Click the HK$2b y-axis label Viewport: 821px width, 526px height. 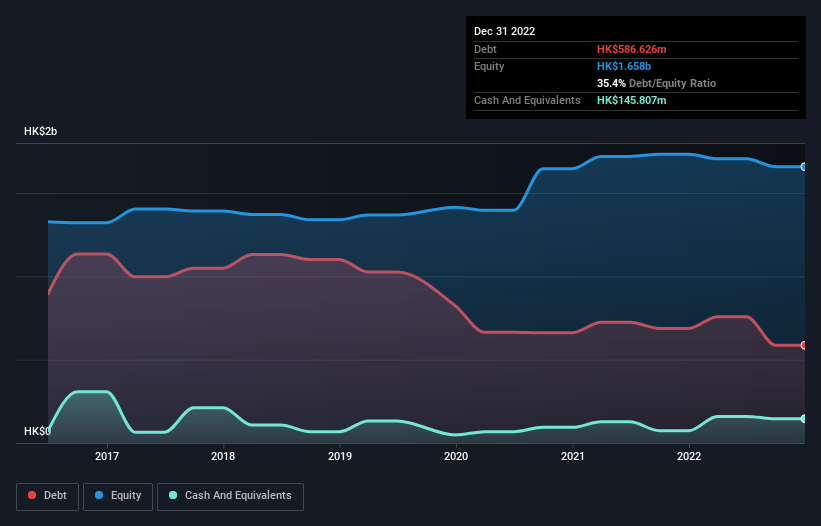pyautogui.click(x=40, y=131)
